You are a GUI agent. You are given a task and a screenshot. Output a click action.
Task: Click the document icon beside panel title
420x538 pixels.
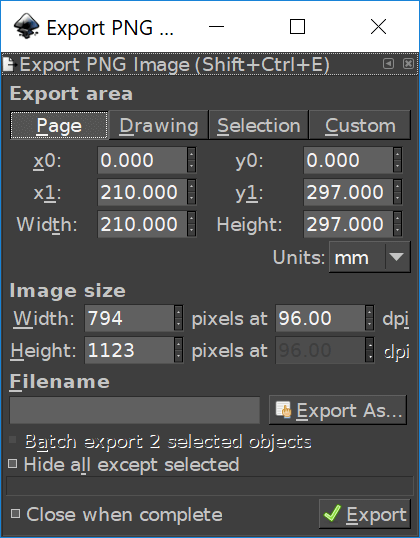pyautogui.click(x=9, y=64)
